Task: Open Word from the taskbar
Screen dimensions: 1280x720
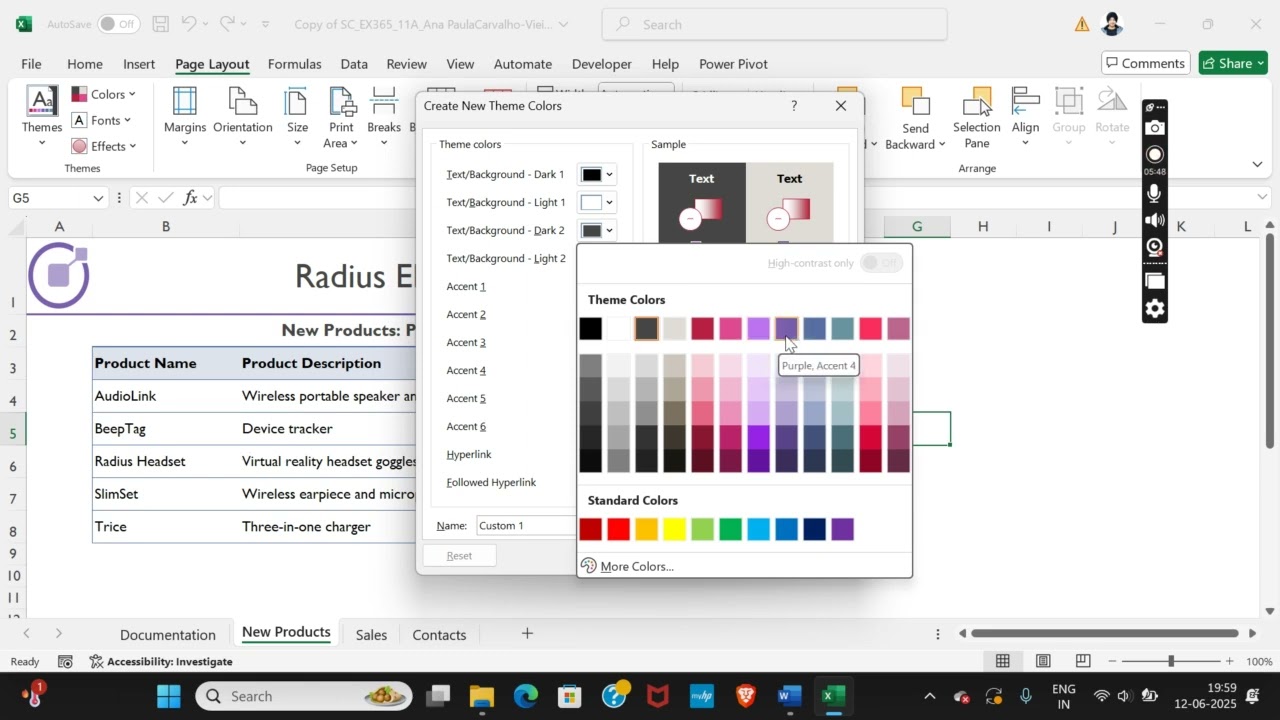Action: click(x=788, y=696)
